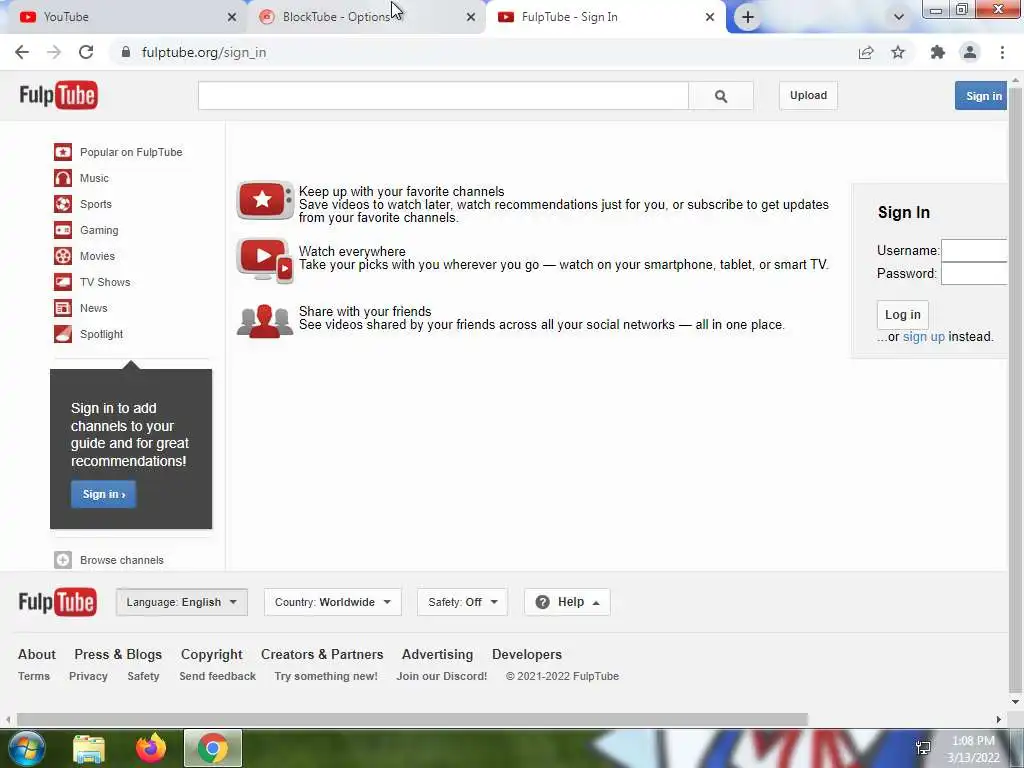Click the footer FulpTube logo
Screen dimensions: 1024x768
[57, 602]
